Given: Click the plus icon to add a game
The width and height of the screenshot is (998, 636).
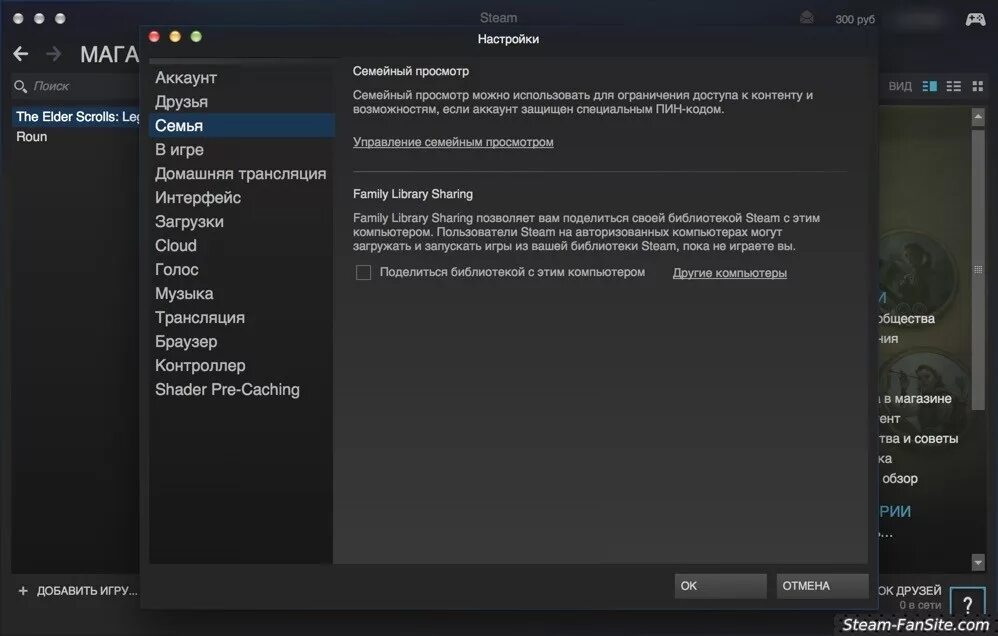Looking at the screenshot, I should 23,591.
